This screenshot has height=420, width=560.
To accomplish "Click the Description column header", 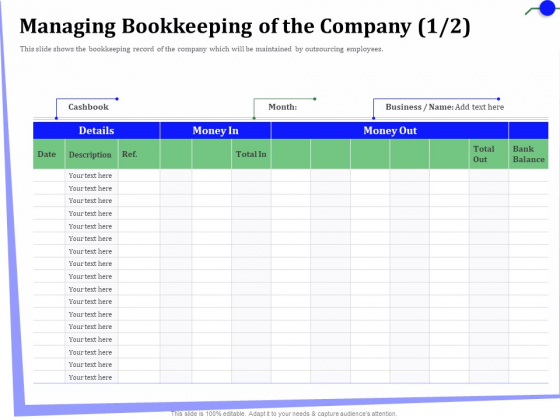I will click(91, 154).
